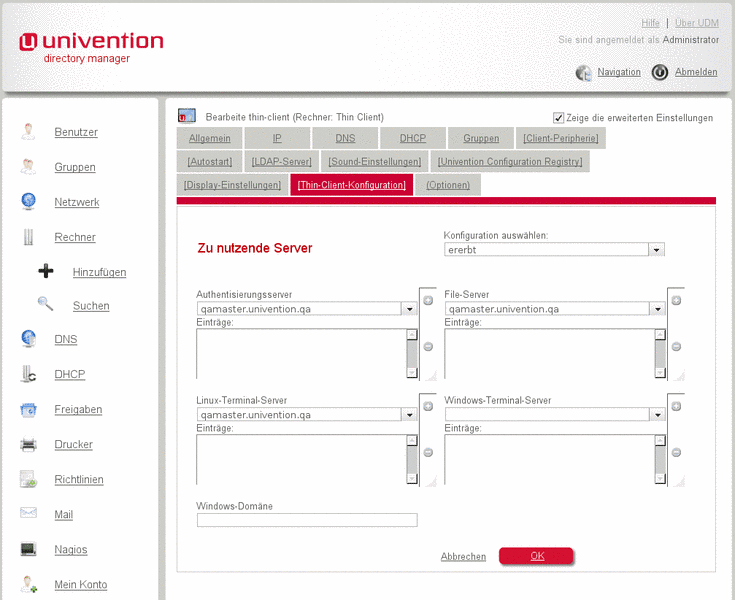
Task: Open Linux-Terminal-Server dropdown
Action: coord(307,415)
